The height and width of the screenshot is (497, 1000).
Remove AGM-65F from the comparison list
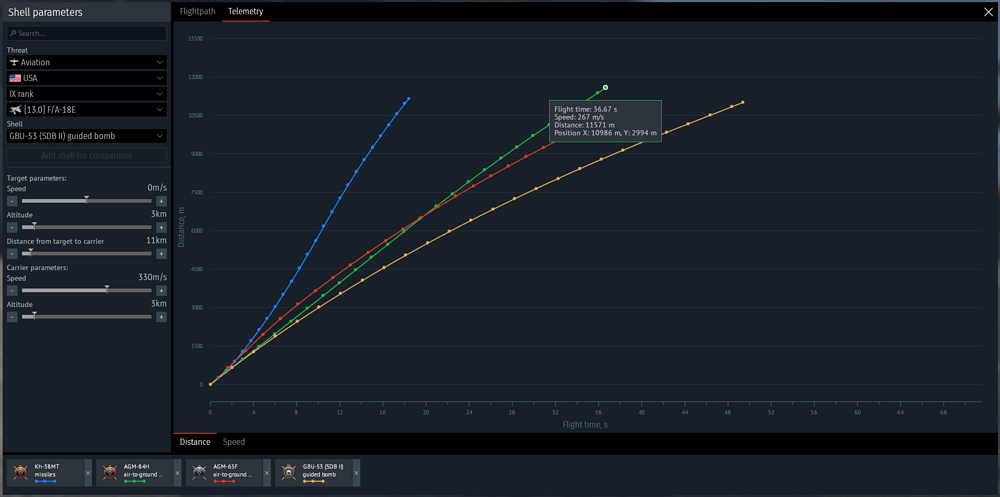[267, 473]
